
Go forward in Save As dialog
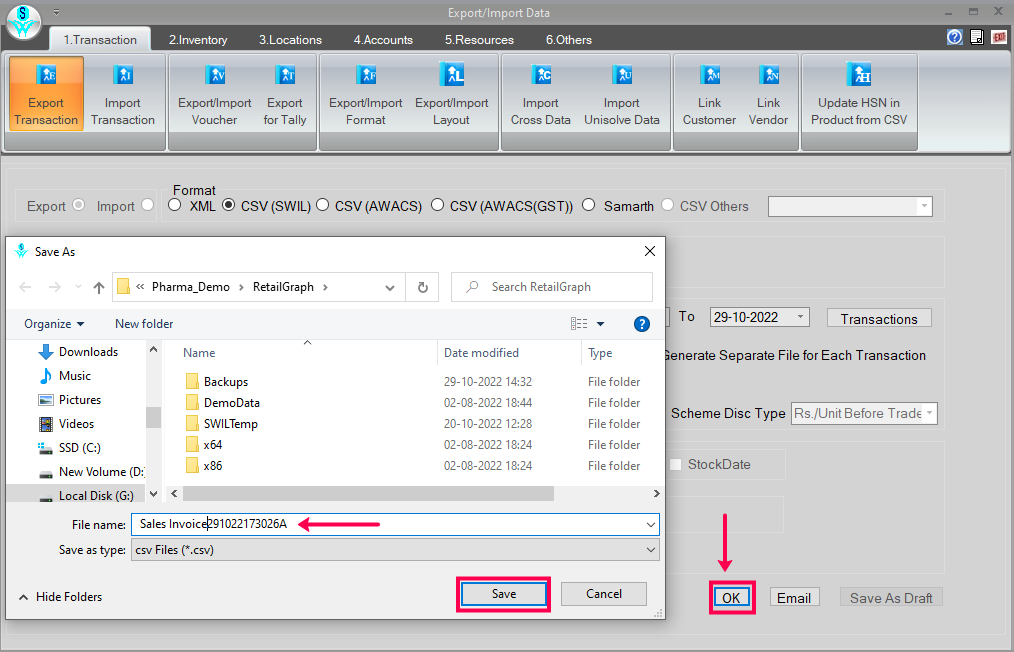tap(55, 287)
